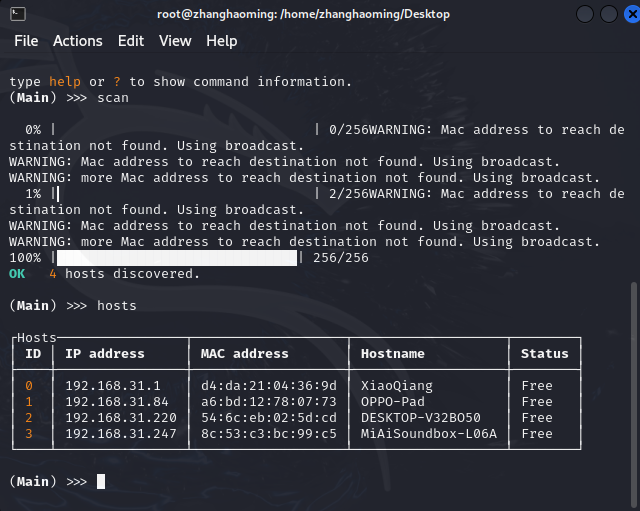The height and width of the screenshot is (511, 640).
Task: Click the DESKTOP-V32BO50 hostname entry
Action: pyautogui.click(x=421, y=418)
